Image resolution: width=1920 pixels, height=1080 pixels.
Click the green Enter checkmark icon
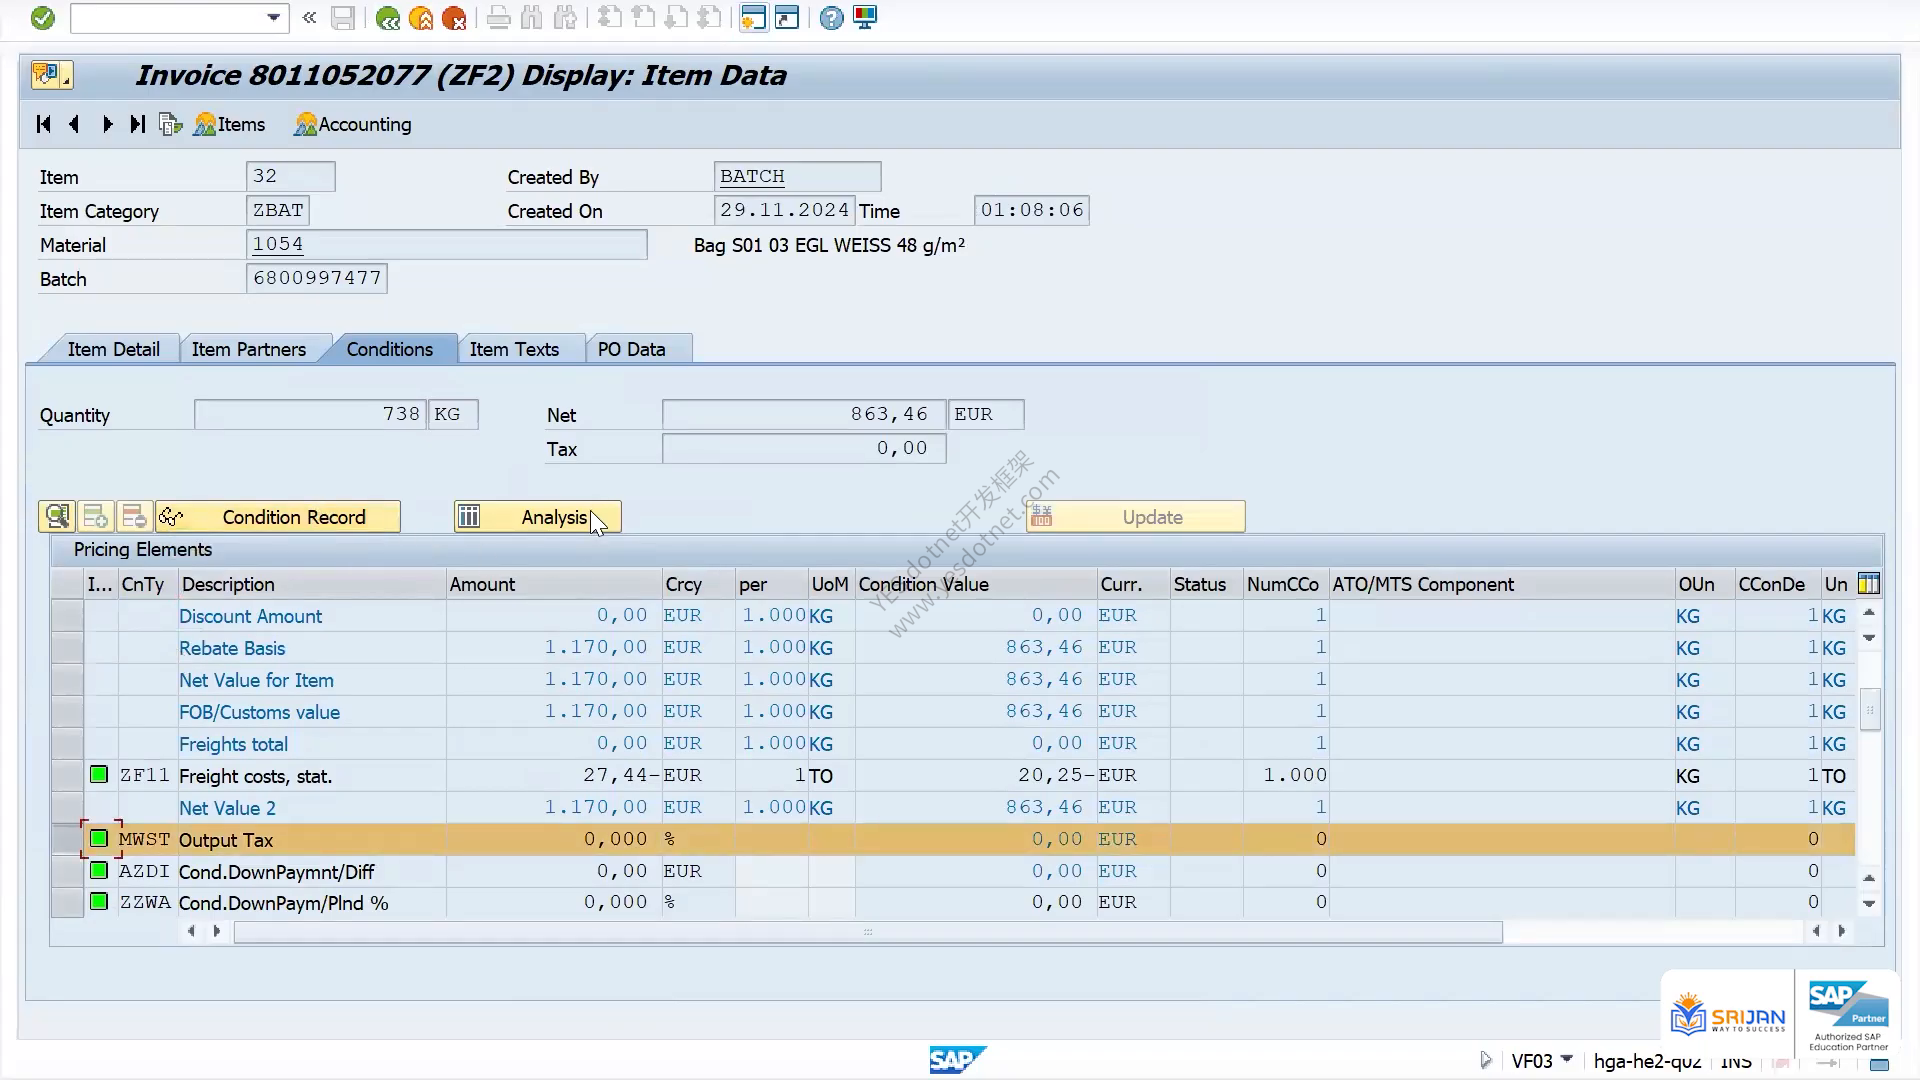coord(43,18)
